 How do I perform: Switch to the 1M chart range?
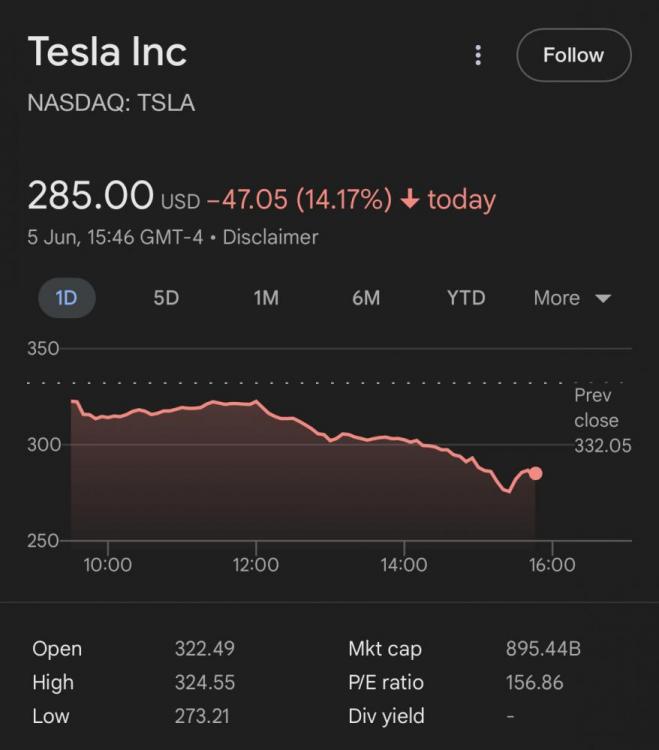266,298
